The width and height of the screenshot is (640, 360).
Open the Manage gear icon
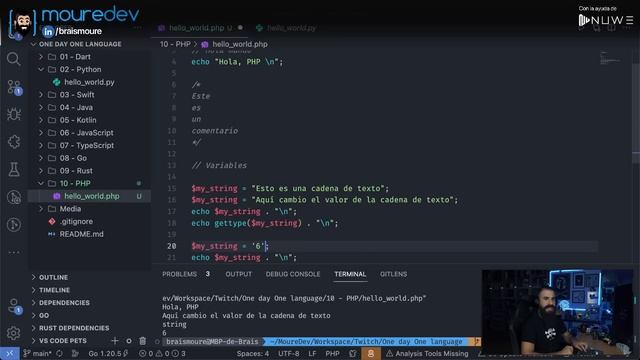[x=13, y=333]
